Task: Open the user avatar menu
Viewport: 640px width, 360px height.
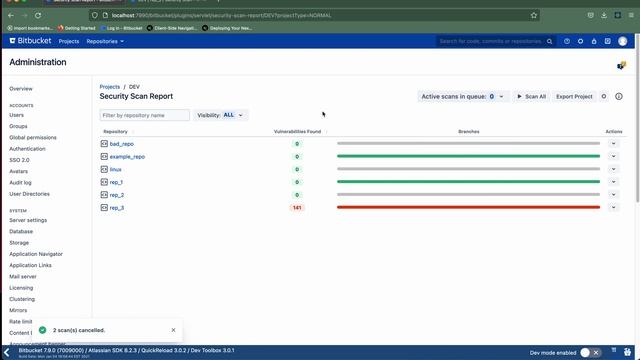Action: pos(622,41)
